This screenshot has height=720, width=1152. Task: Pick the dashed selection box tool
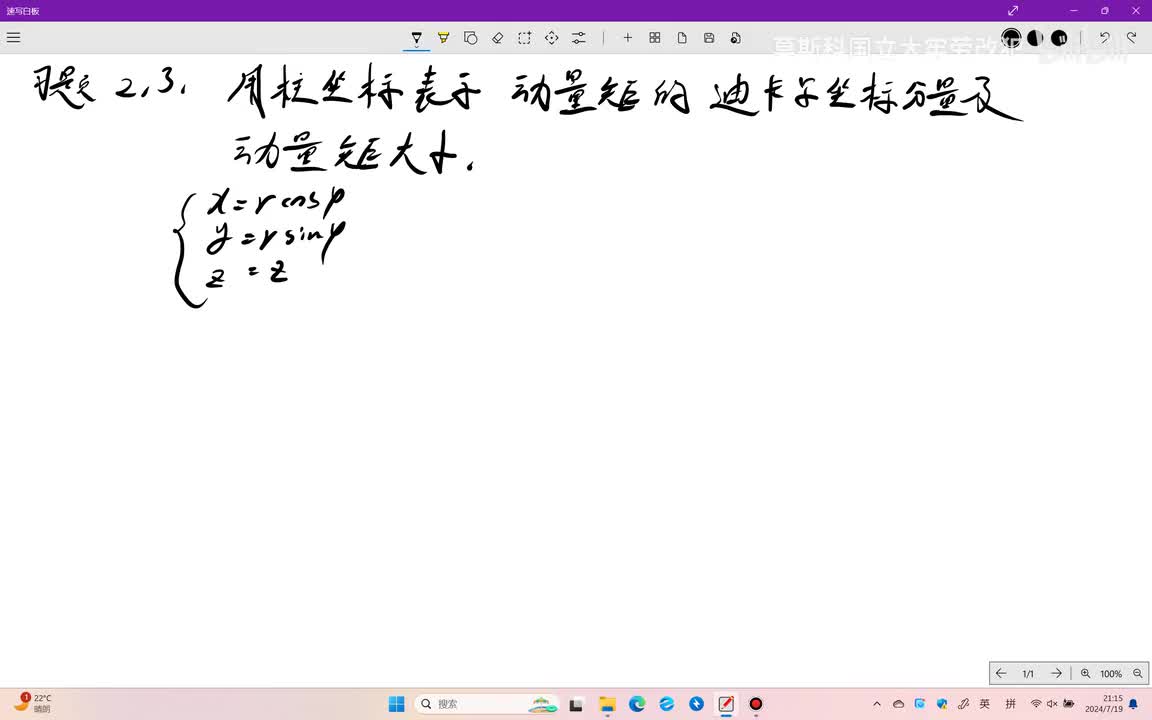[x=525, y=37]
